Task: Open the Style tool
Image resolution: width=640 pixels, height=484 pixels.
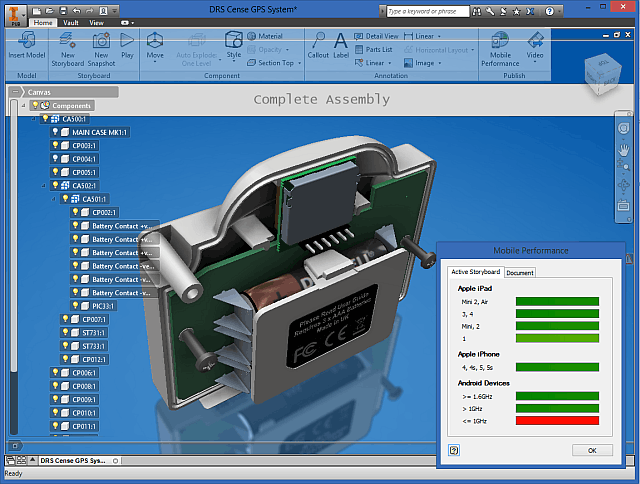Action: pyautogui.click(x=233, y=46)
